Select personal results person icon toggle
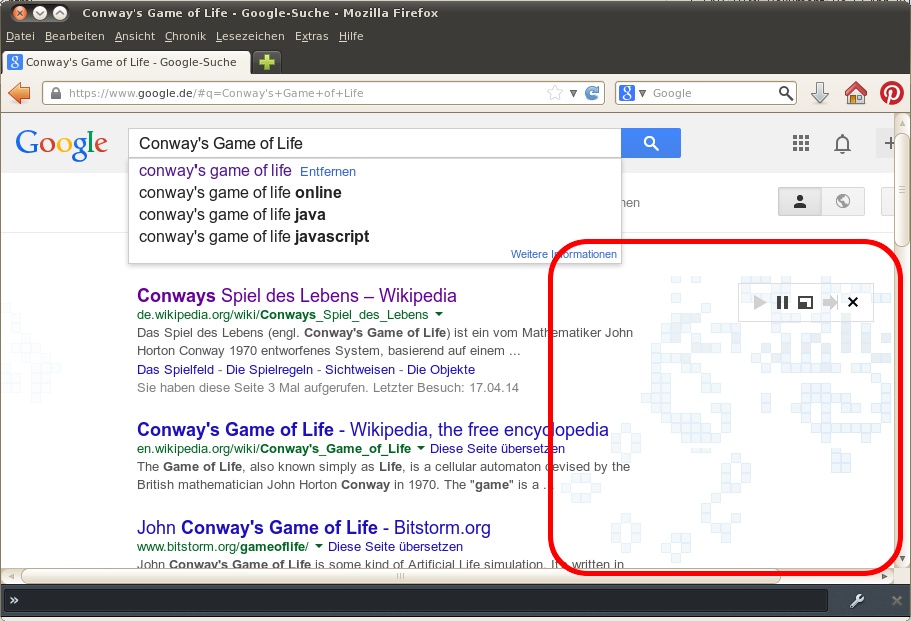This screenshot has width=911, height=621. pyautogui.click(x=799, y=202)
